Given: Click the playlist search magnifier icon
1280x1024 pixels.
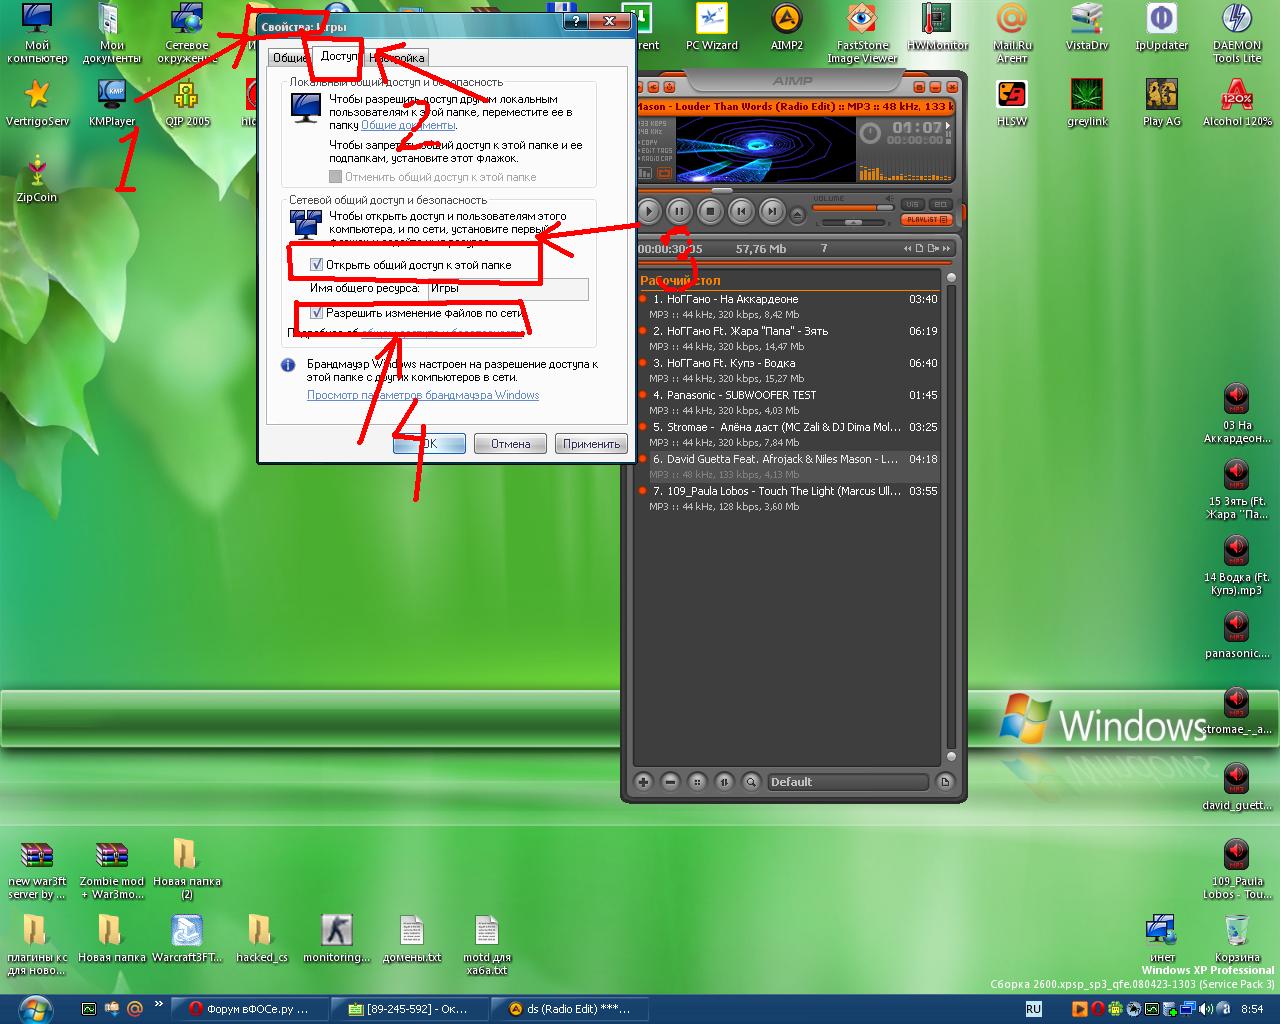Looking at the screenshot, I should tap(750, 782).
